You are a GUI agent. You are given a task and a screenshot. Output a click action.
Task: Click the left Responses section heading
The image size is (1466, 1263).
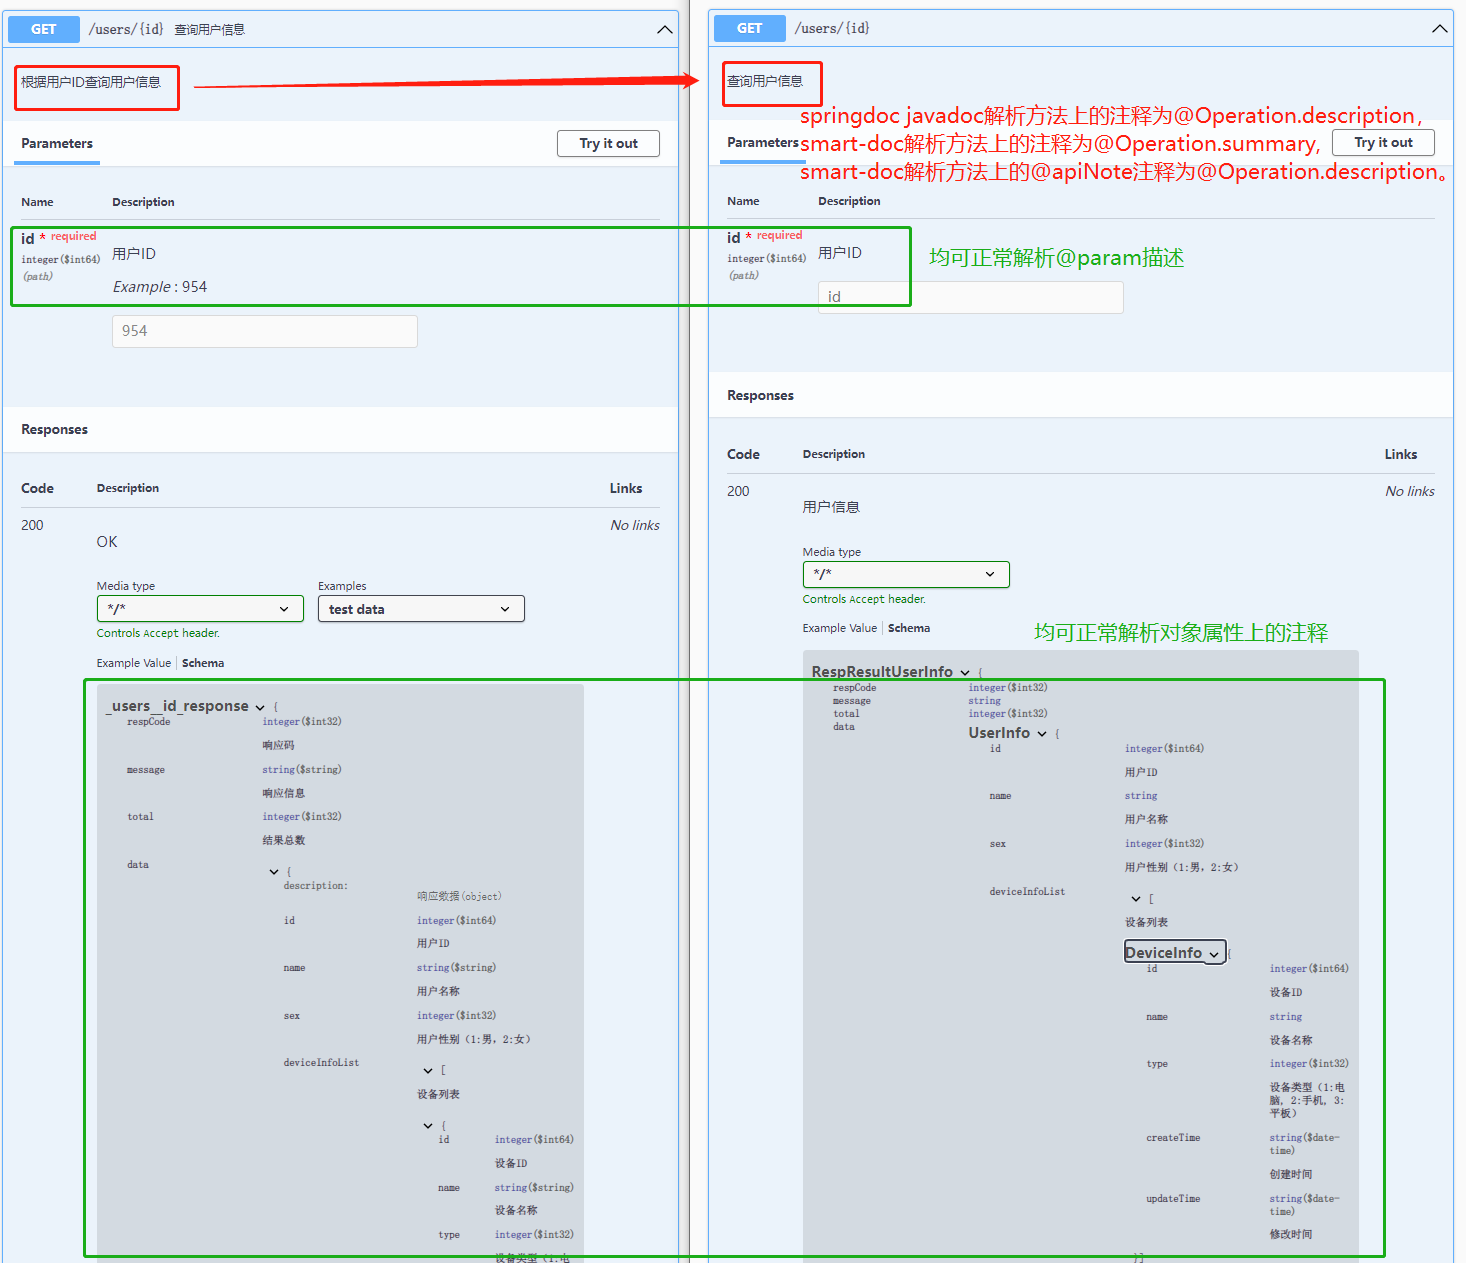click(x=54, y=429)
